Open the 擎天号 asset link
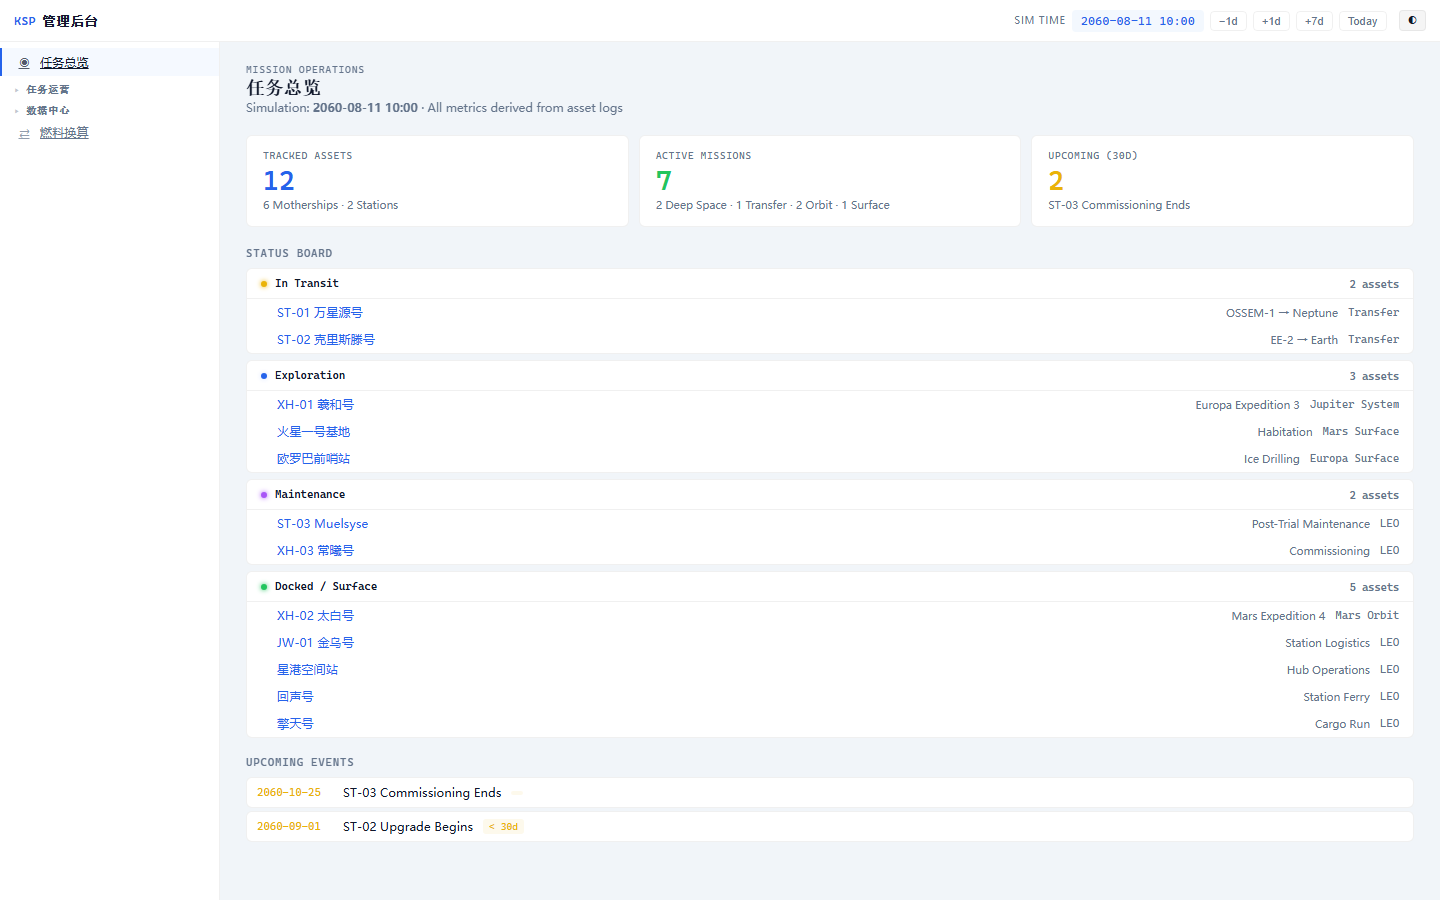Screen dimensions: 1440x900 click(x=295, y=724)
